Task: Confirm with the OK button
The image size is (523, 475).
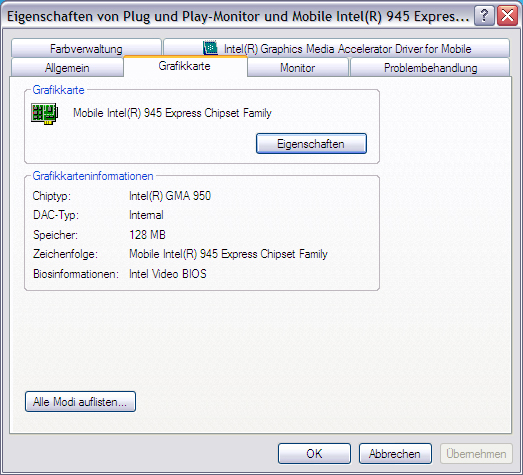Action: coord(314,454)
